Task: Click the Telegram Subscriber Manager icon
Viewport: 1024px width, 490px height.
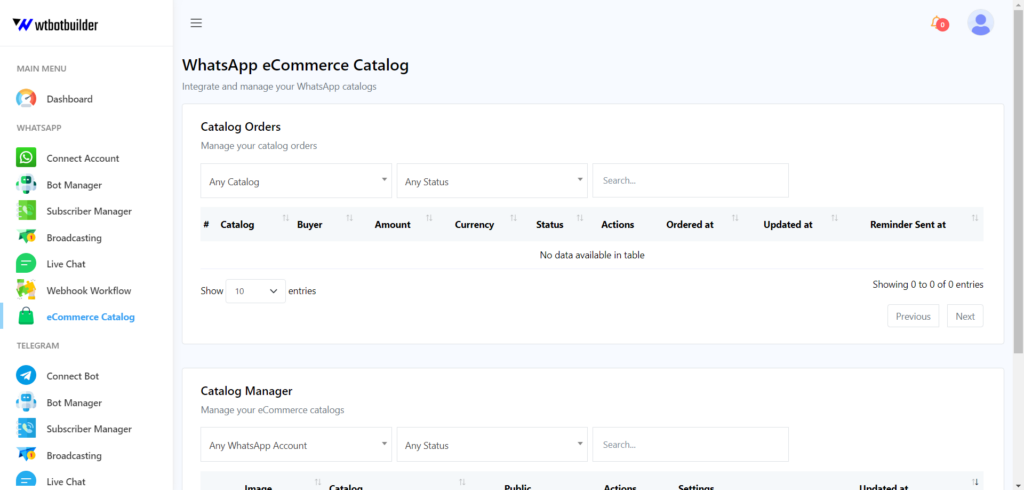Action: pyautogui.click(x=26, y=428)
